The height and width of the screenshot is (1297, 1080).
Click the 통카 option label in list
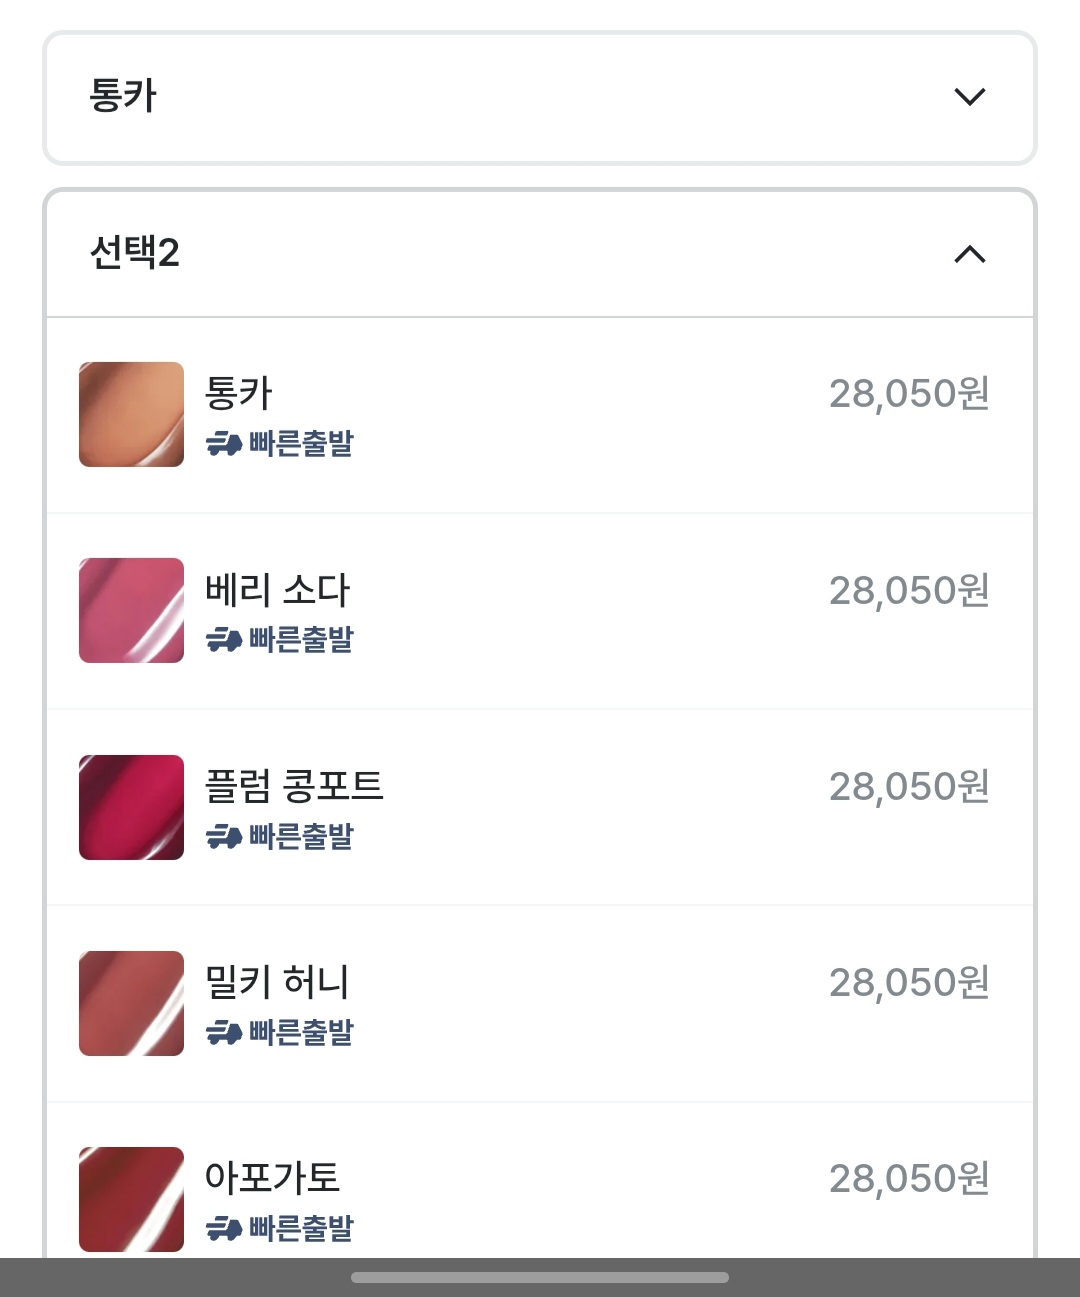[238, 393]
